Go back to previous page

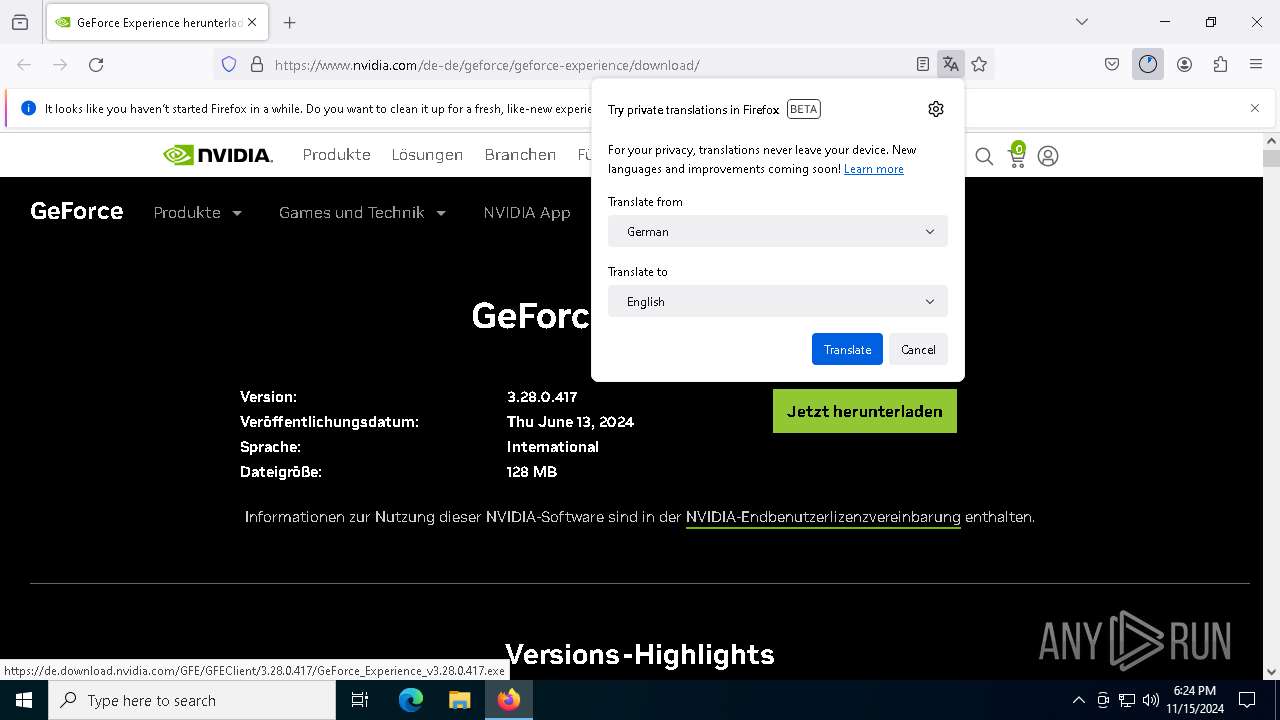click(24, 65)
